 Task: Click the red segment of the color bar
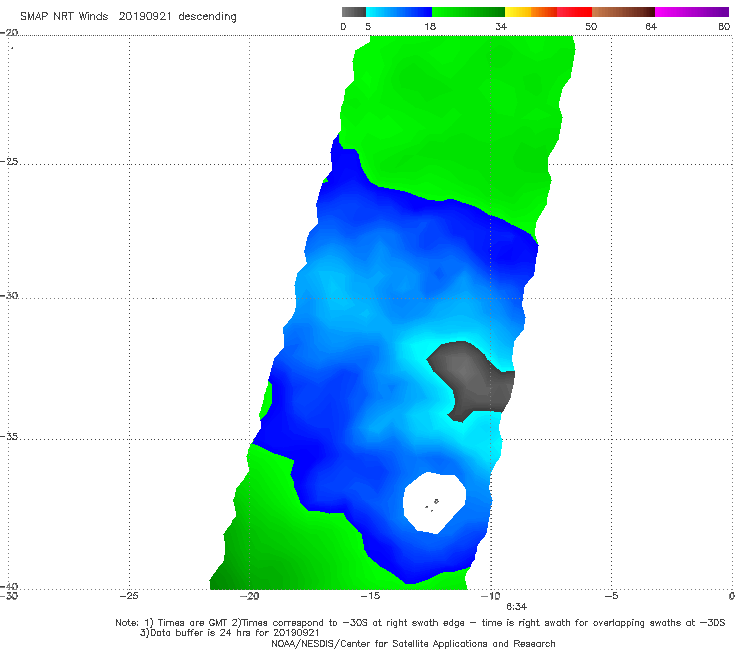click(574, 12)
